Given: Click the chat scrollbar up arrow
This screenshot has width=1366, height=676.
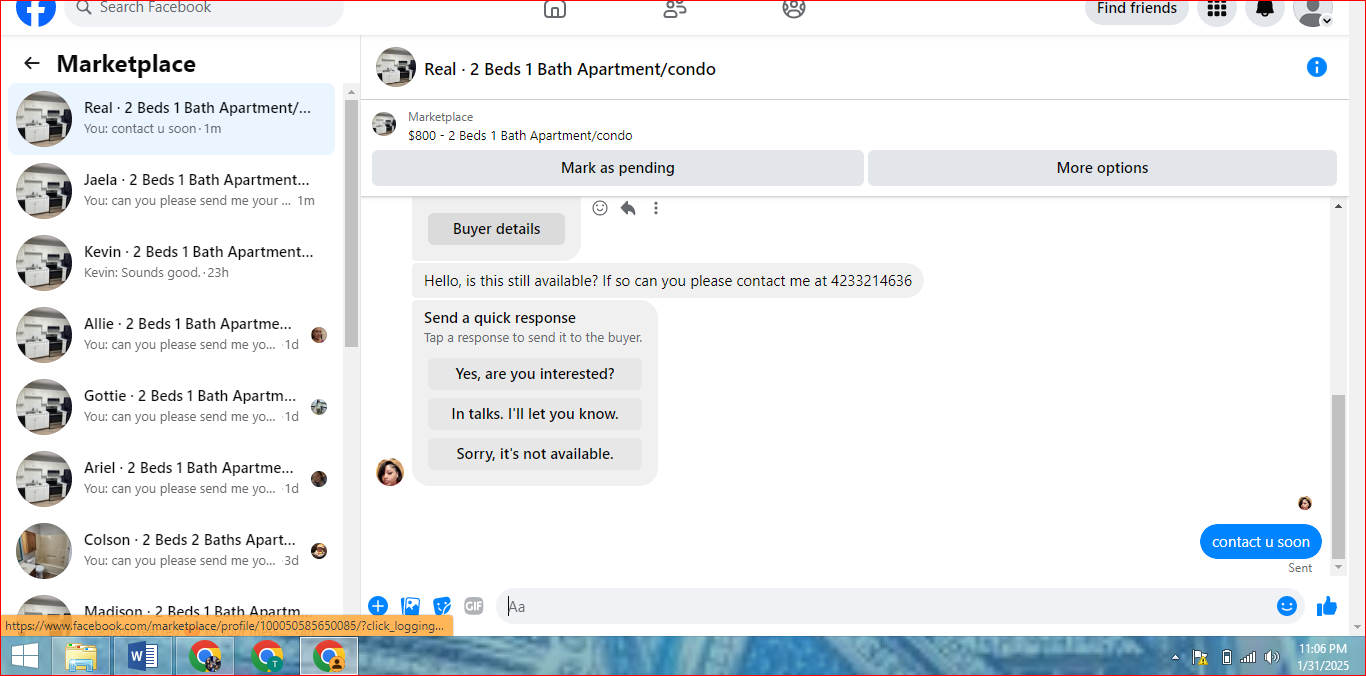Looking at the screenshot, I should (1339, 206).
